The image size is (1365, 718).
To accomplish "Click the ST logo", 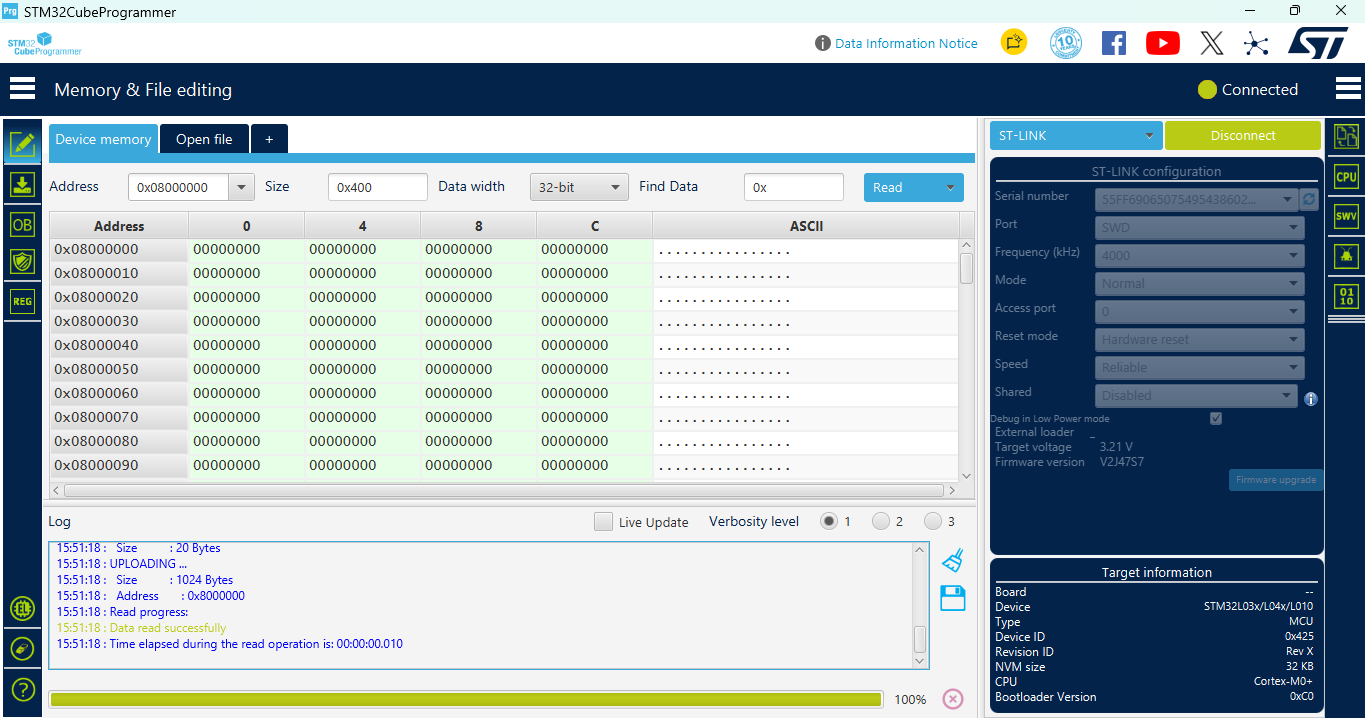I will [x=1318, y=43].
